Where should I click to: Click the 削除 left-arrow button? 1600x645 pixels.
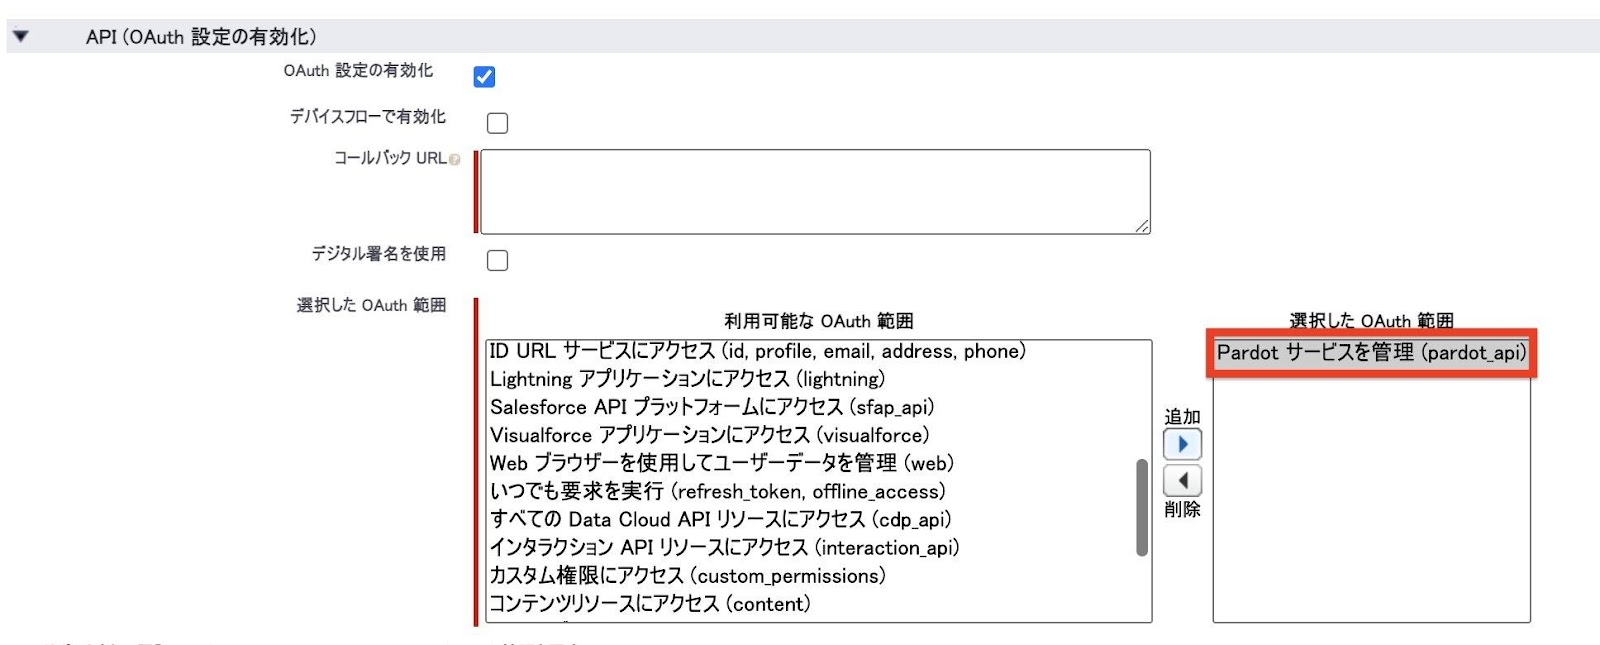pos(1182,481)
